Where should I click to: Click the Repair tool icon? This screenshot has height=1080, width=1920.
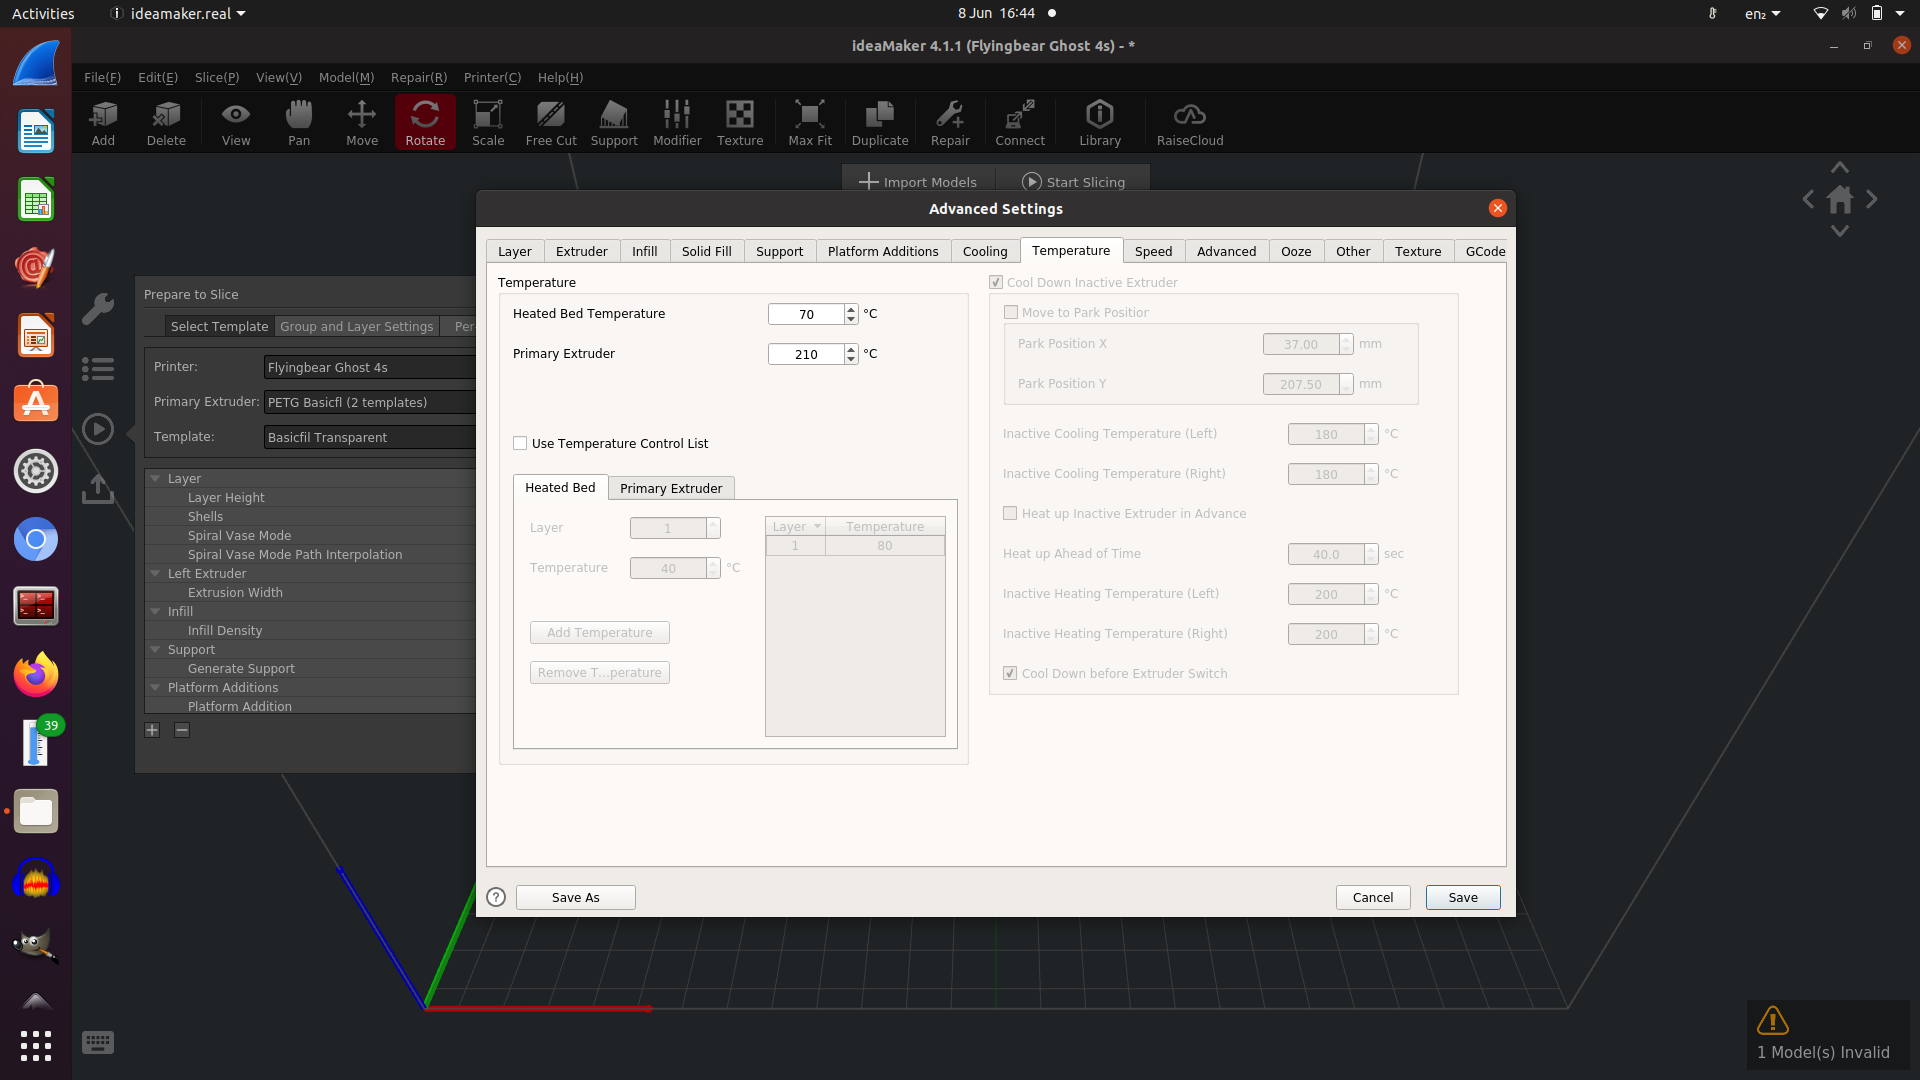tap(948, 123)
